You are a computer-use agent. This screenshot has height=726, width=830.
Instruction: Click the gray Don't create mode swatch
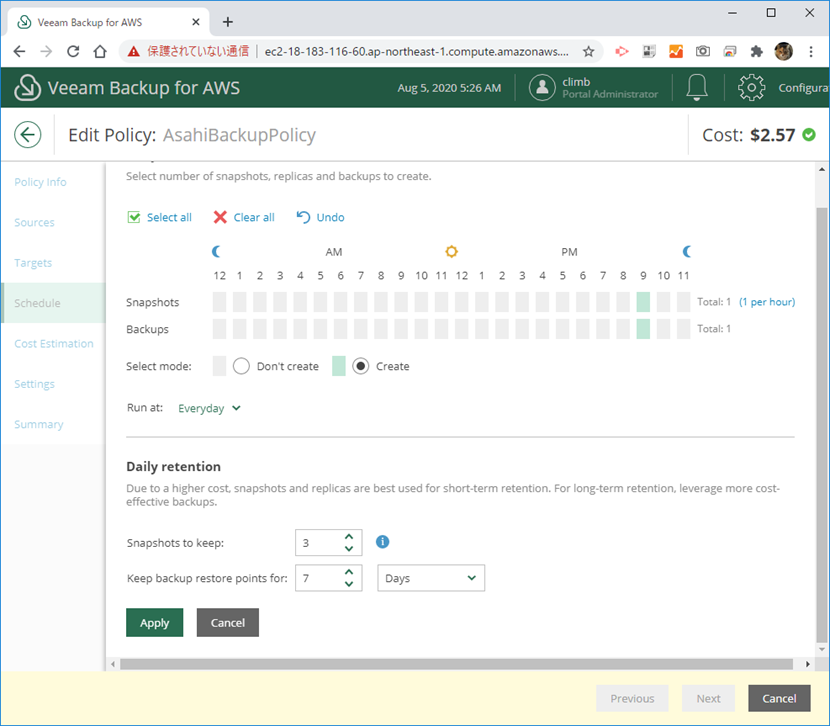pos(219,366)
